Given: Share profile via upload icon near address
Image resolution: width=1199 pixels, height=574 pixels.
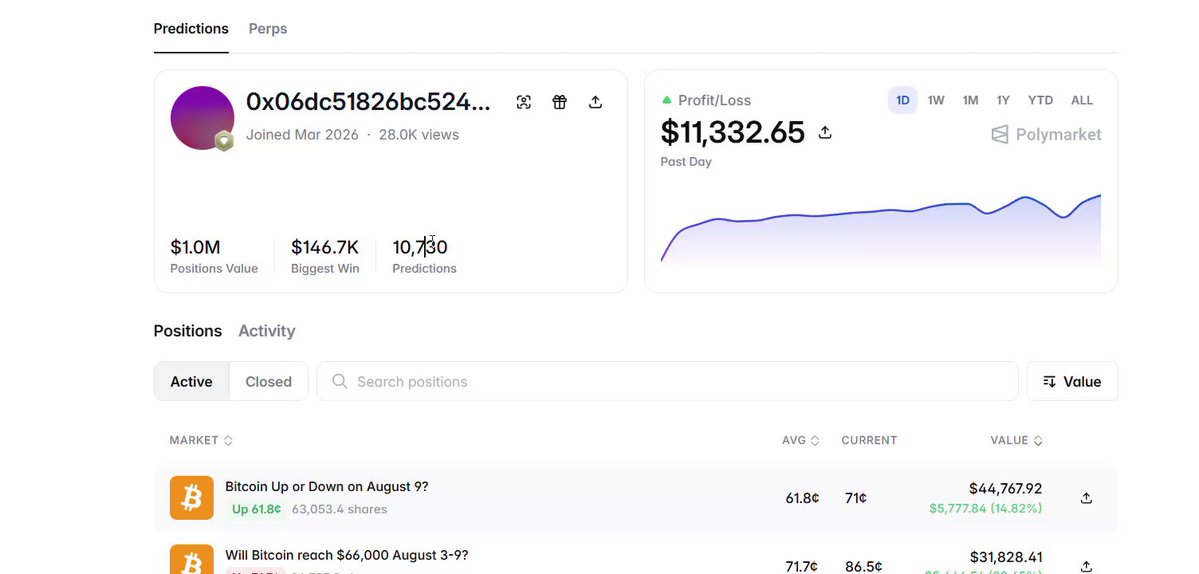Looking at the screenshot, I should pyautogui.click(x=596, y=102).
